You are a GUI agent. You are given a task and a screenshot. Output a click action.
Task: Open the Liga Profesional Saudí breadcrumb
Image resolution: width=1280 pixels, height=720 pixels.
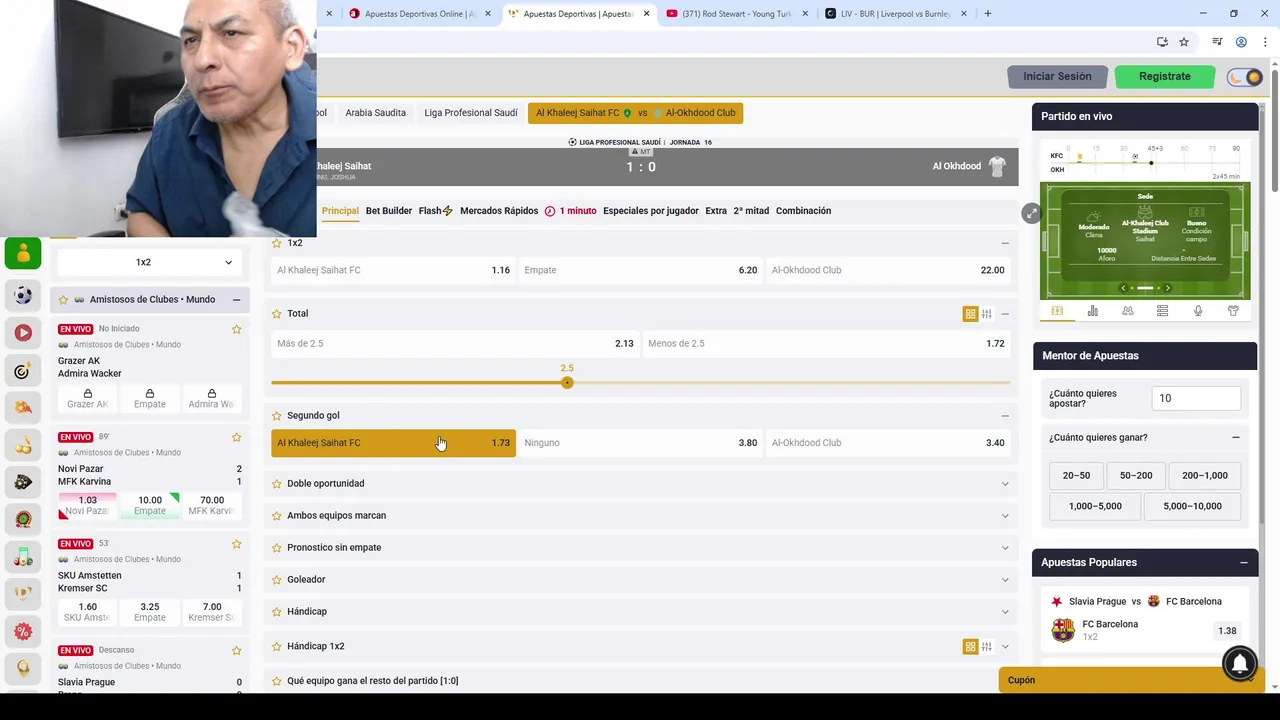470,113
